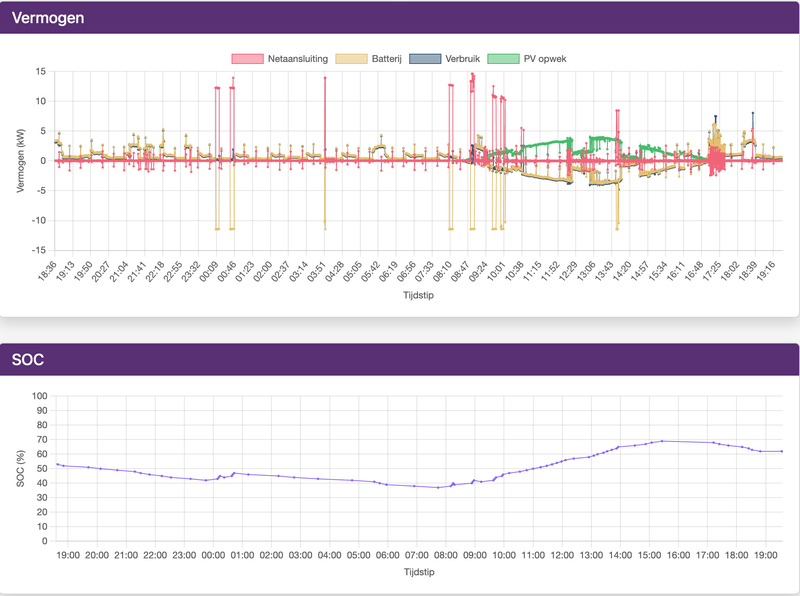Image resolution: width=800 pixels, height=596 pixels.
Task: Click the 50 value on SOC axis
Action: (x=42, y=468)
